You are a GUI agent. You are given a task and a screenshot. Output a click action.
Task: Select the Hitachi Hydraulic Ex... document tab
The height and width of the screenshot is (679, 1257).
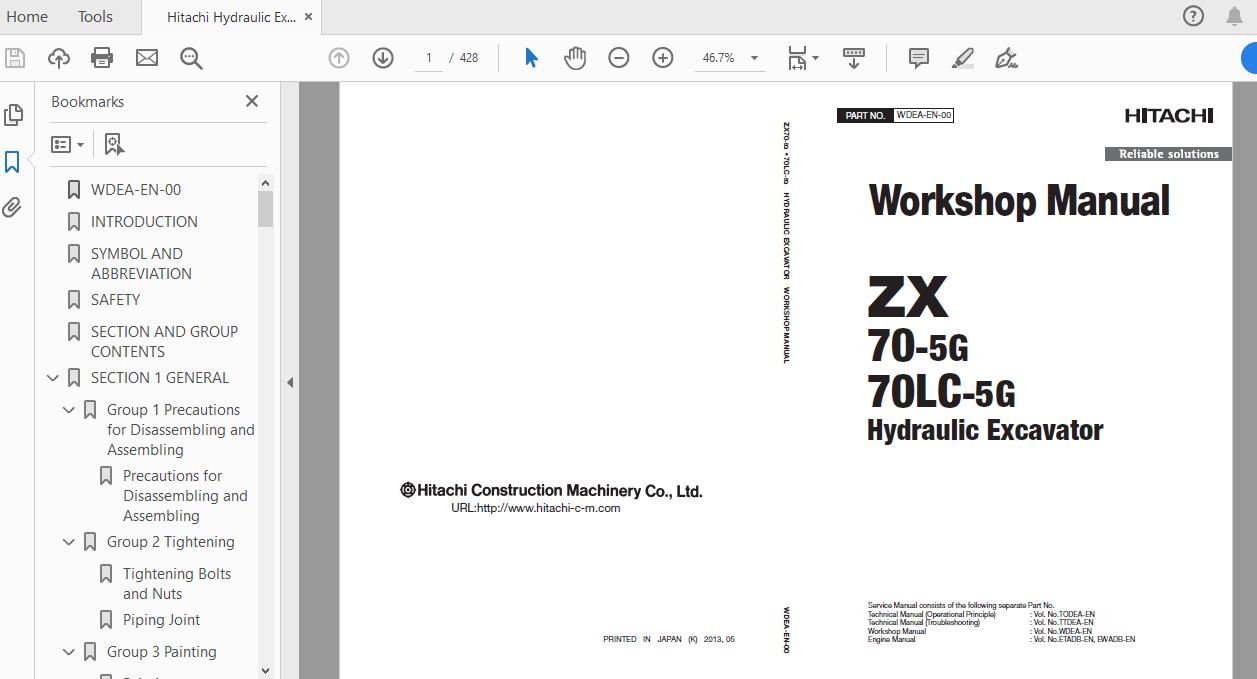(231, 17)
